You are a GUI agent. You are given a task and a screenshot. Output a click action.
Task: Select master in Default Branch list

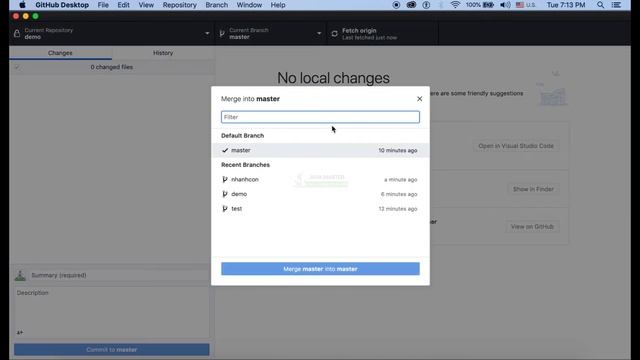pyautogui.click(x=320, y=150)
